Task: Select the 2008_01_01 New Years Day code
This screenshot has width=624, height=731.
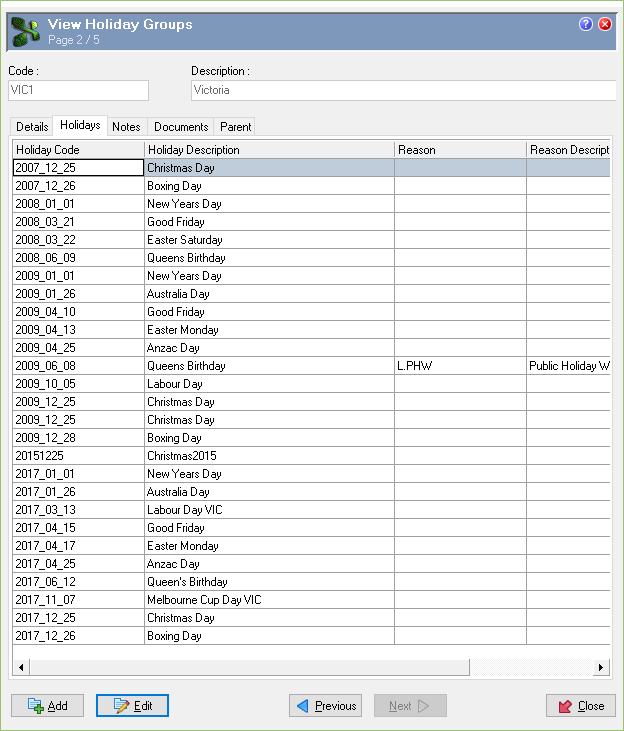Action: coord(78,204)
